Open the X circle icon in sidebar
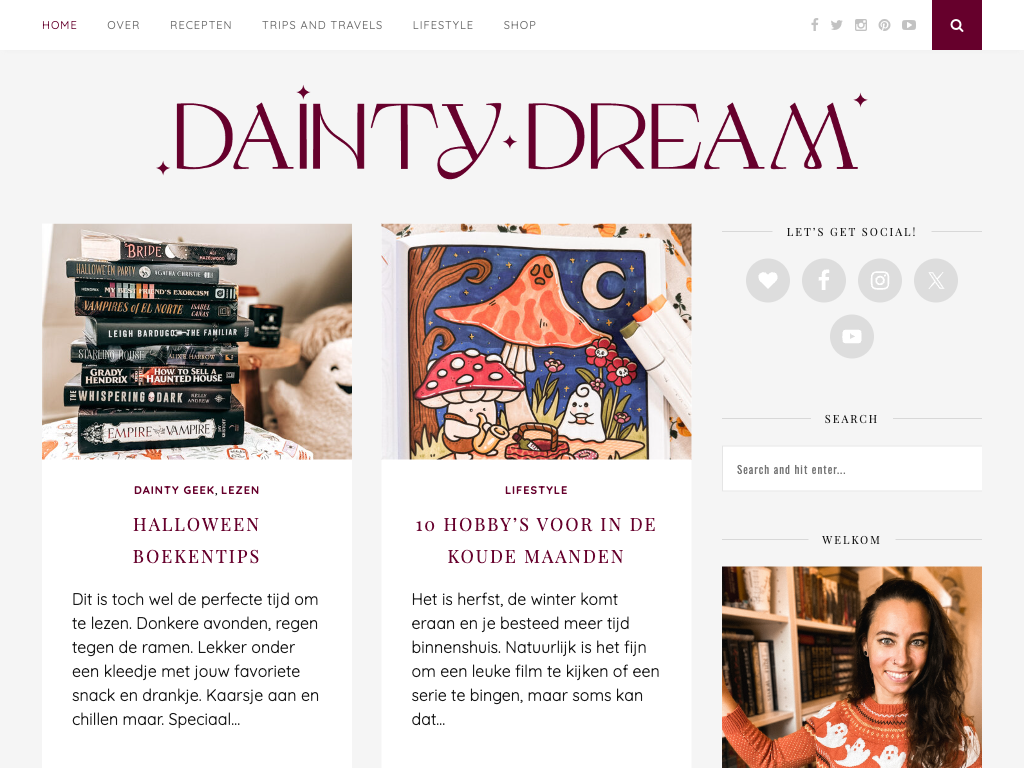 pyautogui.click(x=936, y=280)
